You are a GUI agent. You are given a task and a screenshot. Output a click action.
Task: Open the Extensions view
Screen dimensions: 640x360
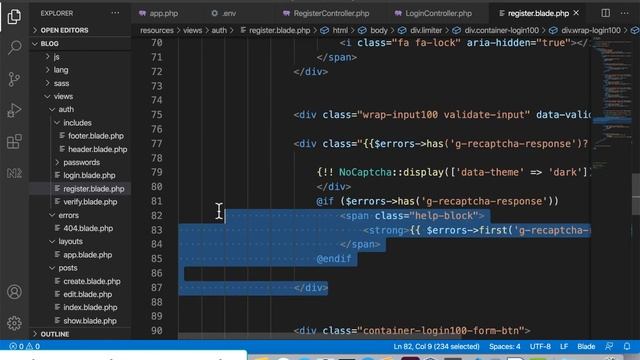tap(14, 142)
